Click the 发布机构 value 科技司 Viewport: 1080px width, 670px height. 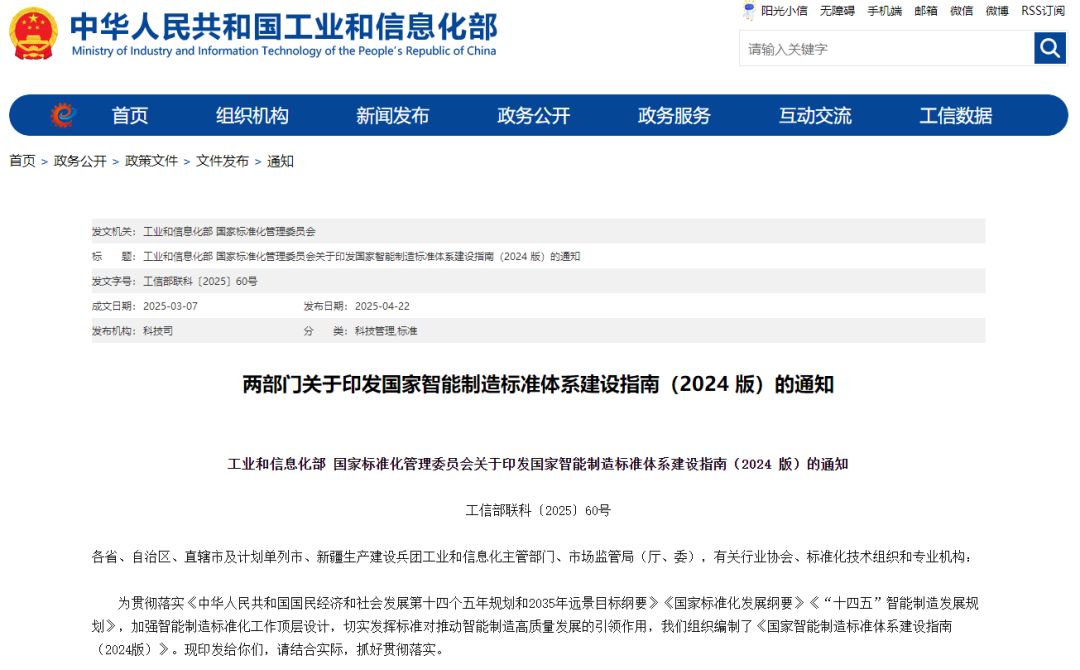pos(158,331)
